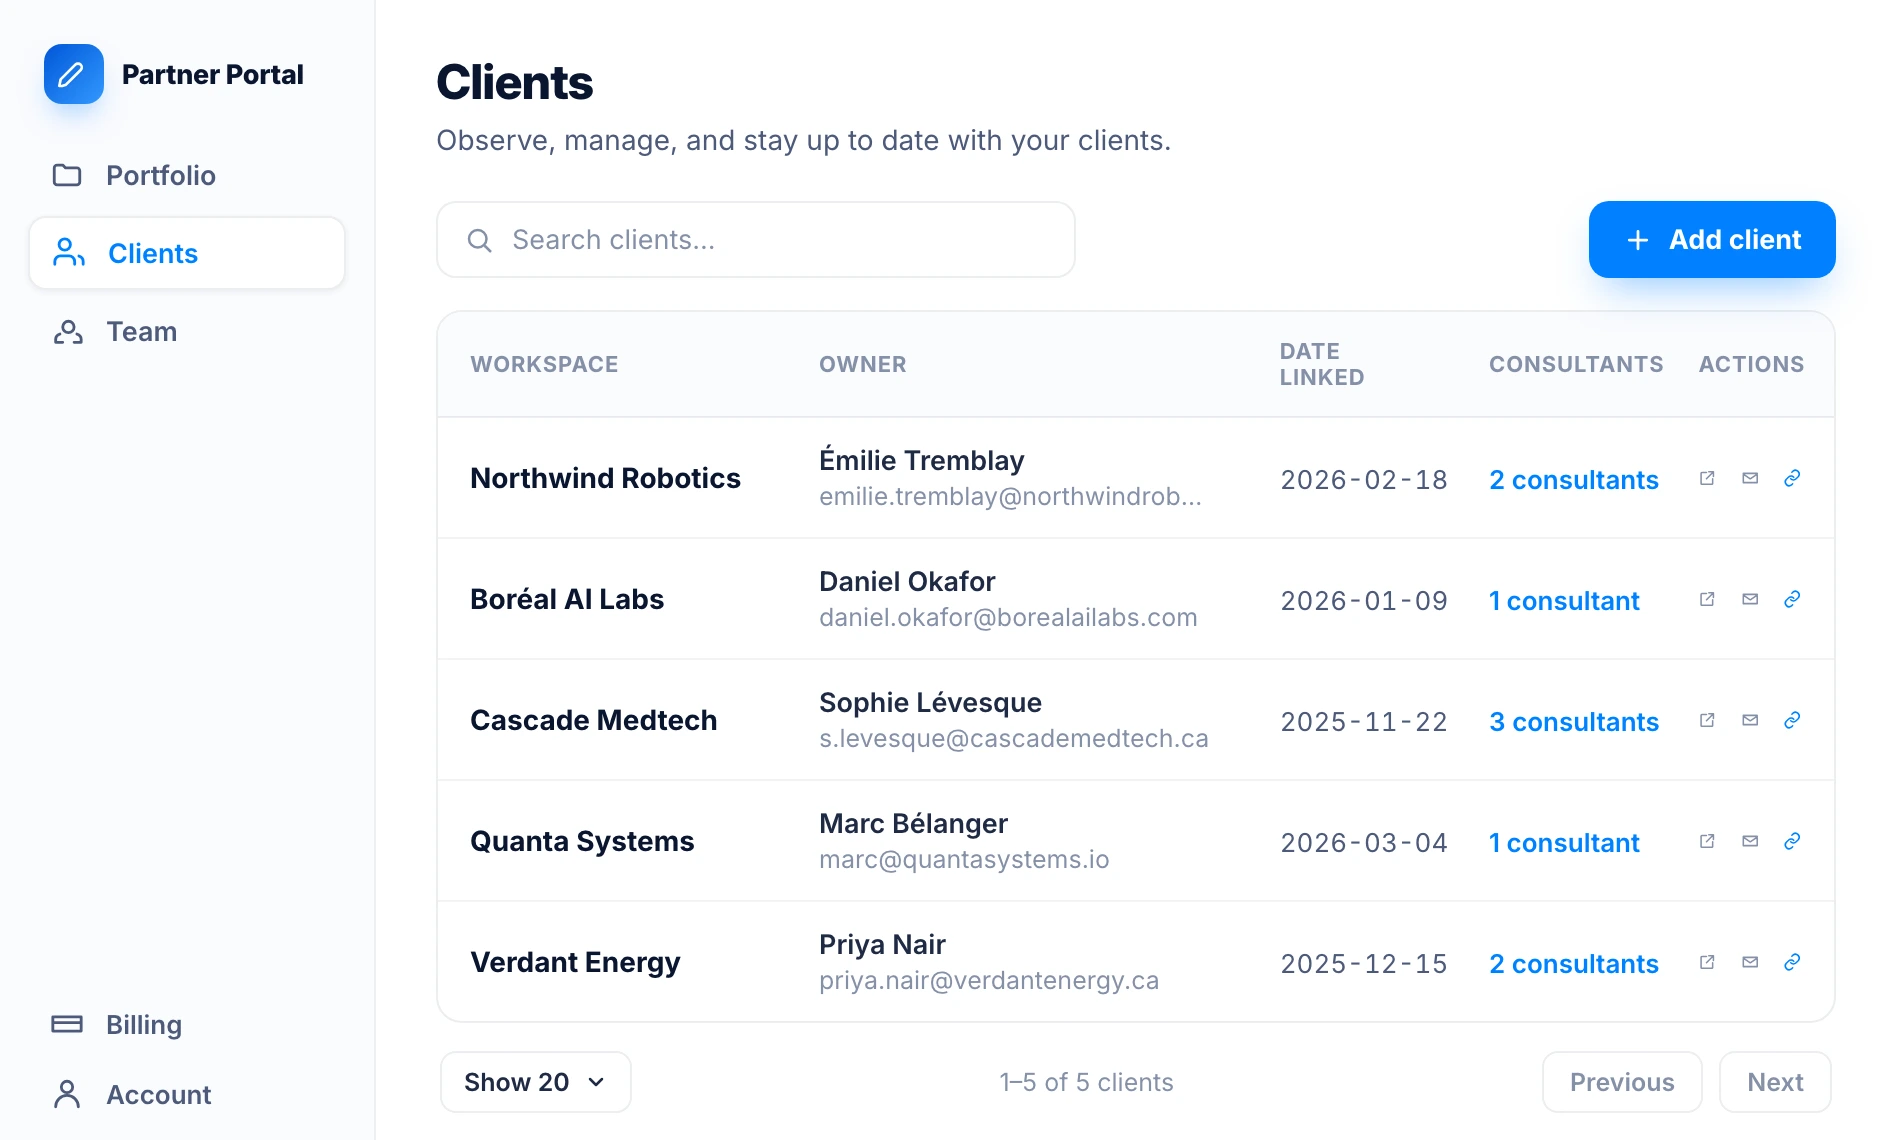Link icon in Boréal AI Labs row
Viewport: 1896px width, 1140px height.
click(x=1792, y=599)
